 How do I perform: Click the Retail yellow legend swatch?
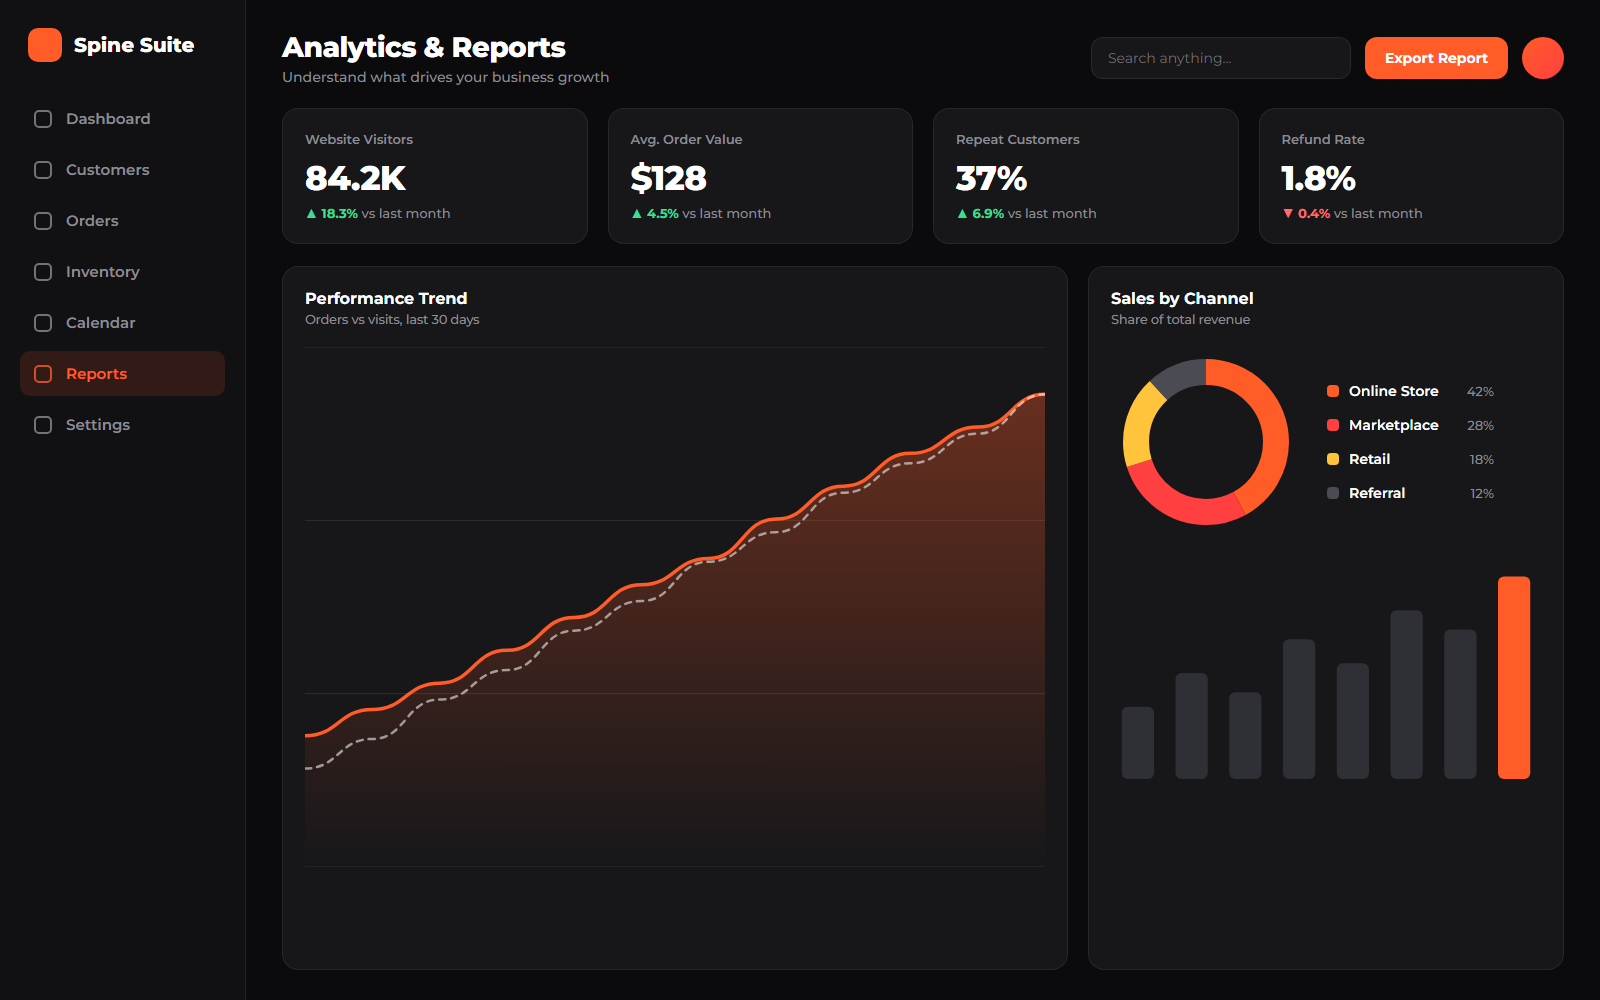[x=1333, y=459]
